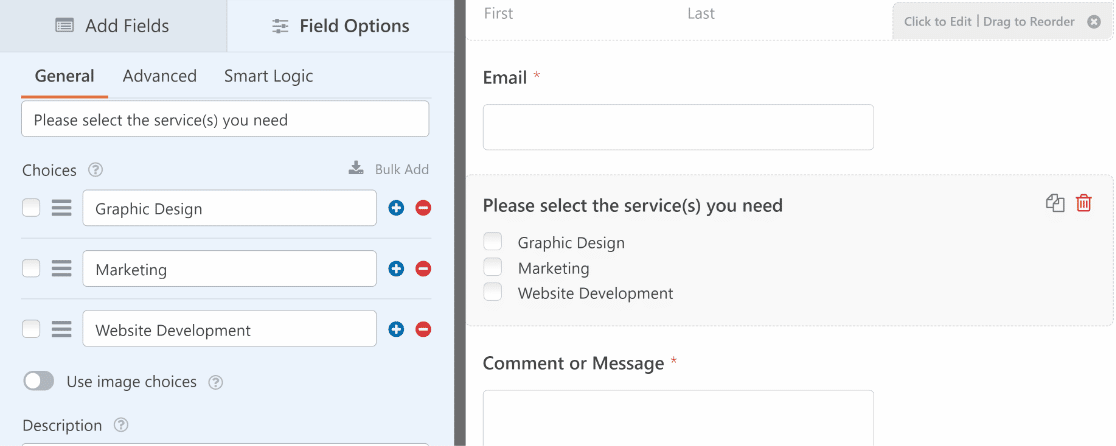This screenshot has width=1116, height=446.
Task: Click the help icon beside Use image choices
Action: coord(216,383)
